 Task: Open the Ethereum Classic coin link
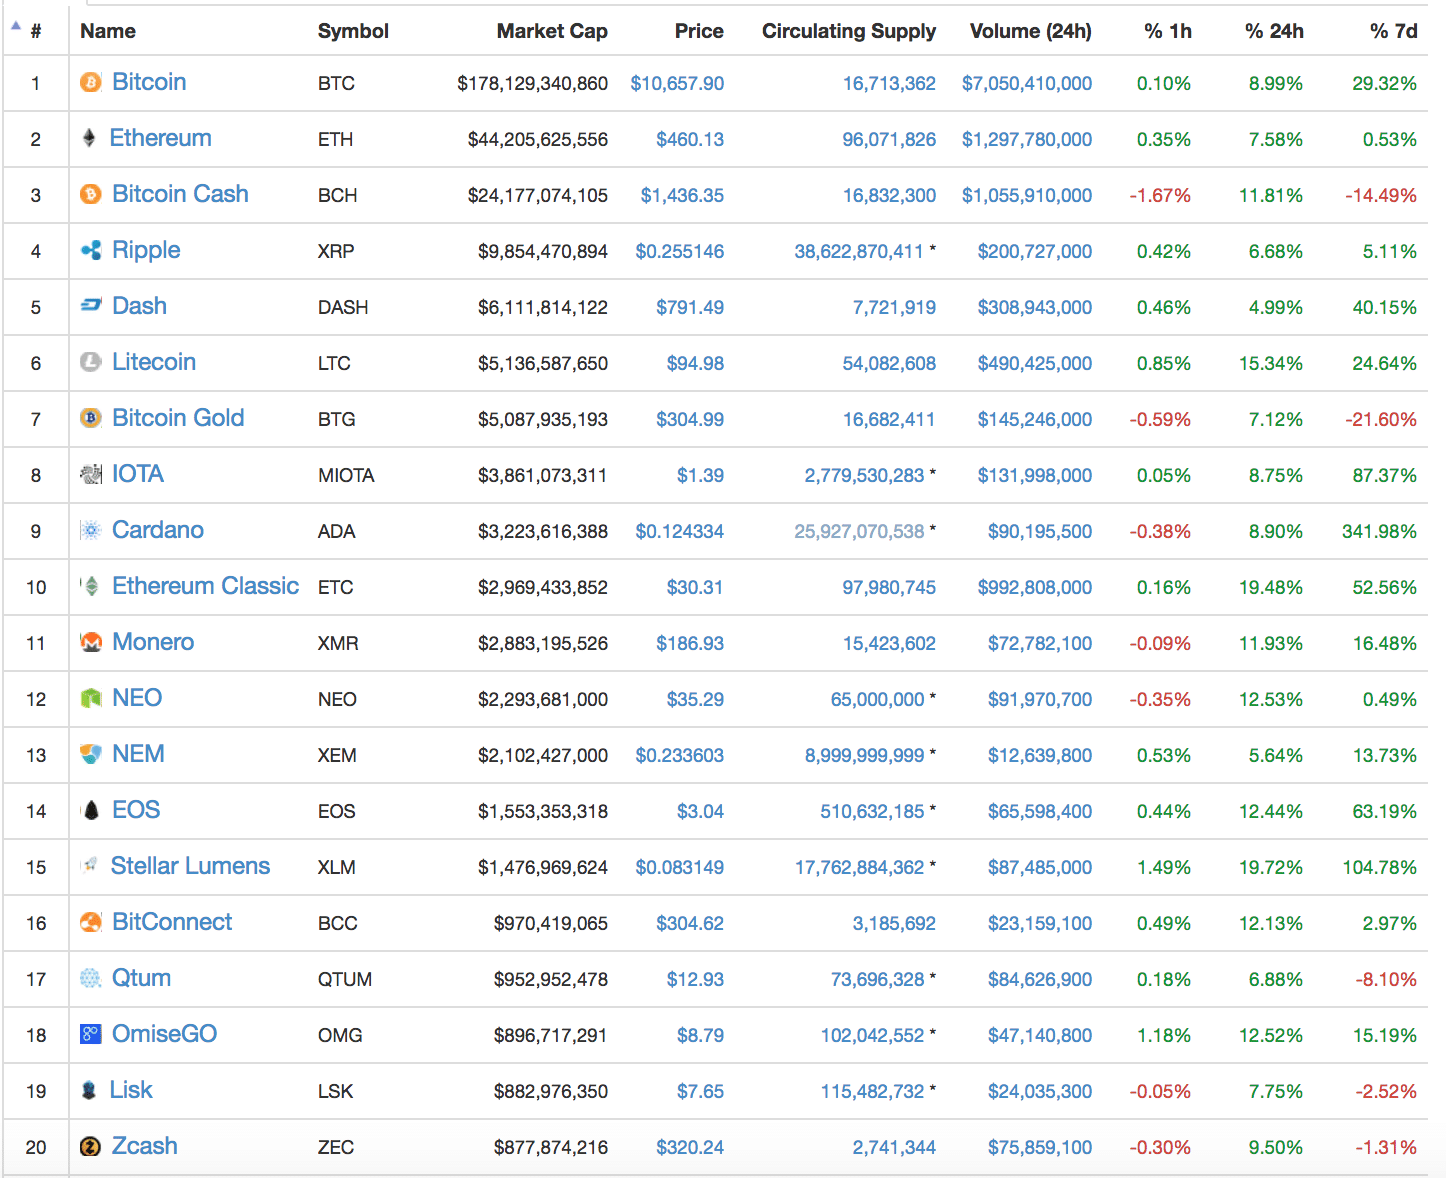205,586
